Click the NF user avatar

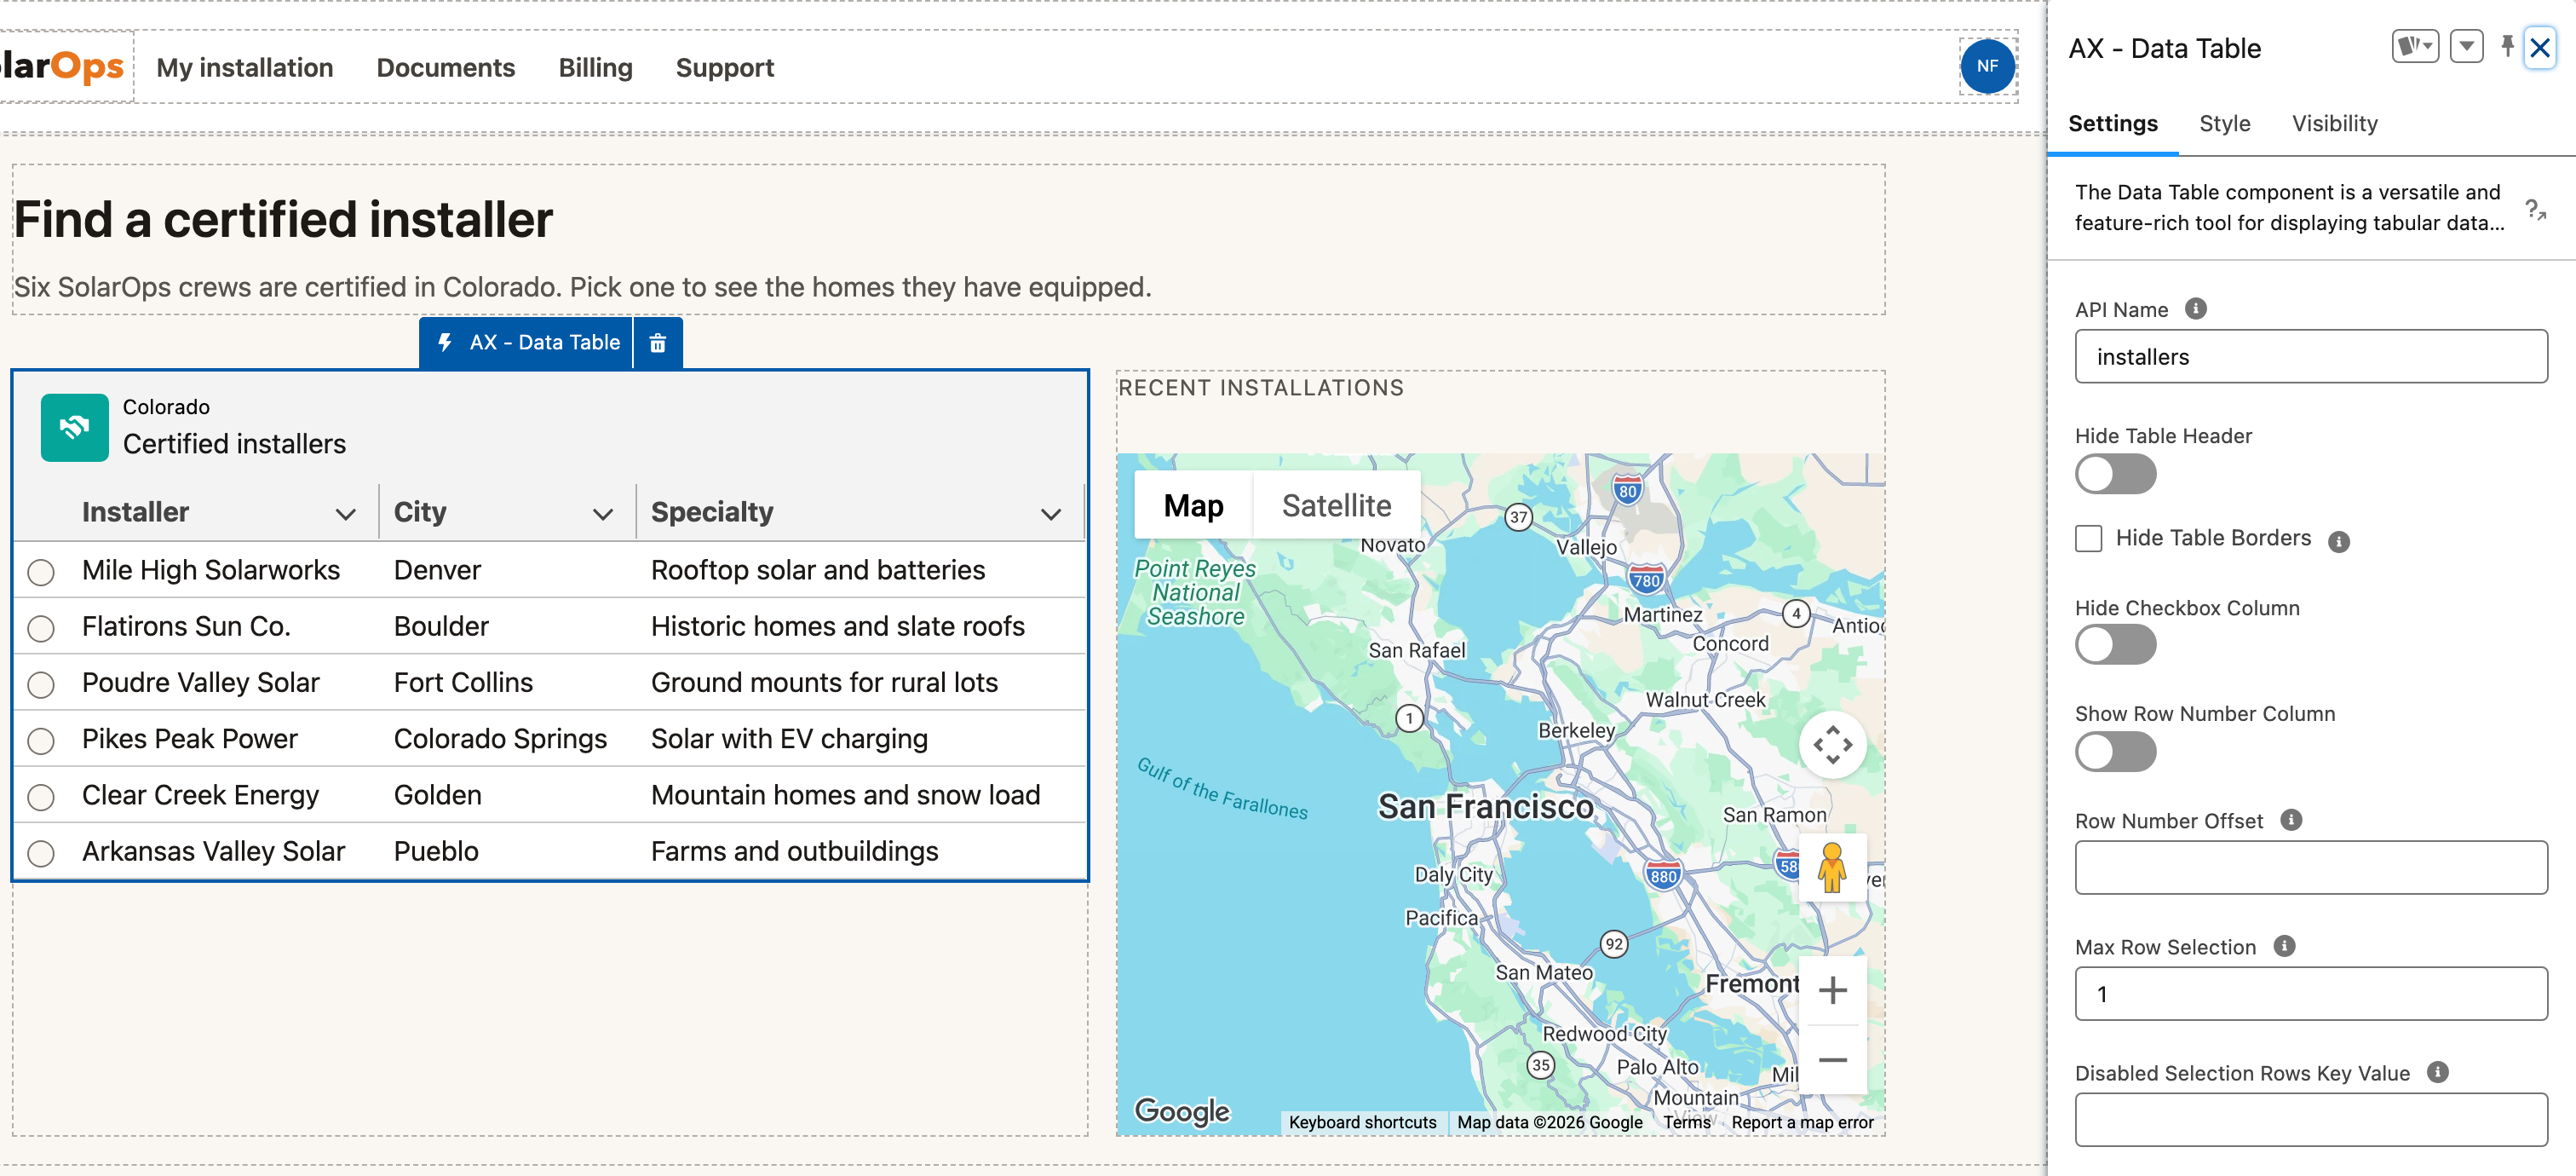coord(1987,66)
